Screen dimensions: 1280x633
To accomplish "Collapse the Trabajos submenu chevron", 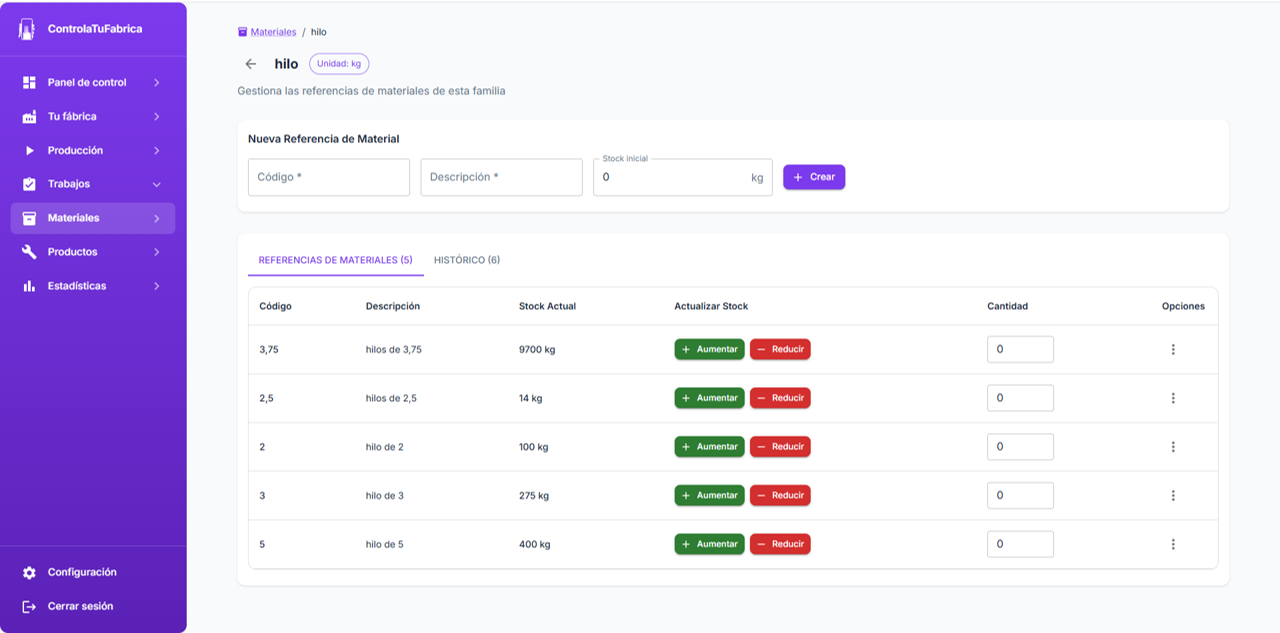I will 156,184.
